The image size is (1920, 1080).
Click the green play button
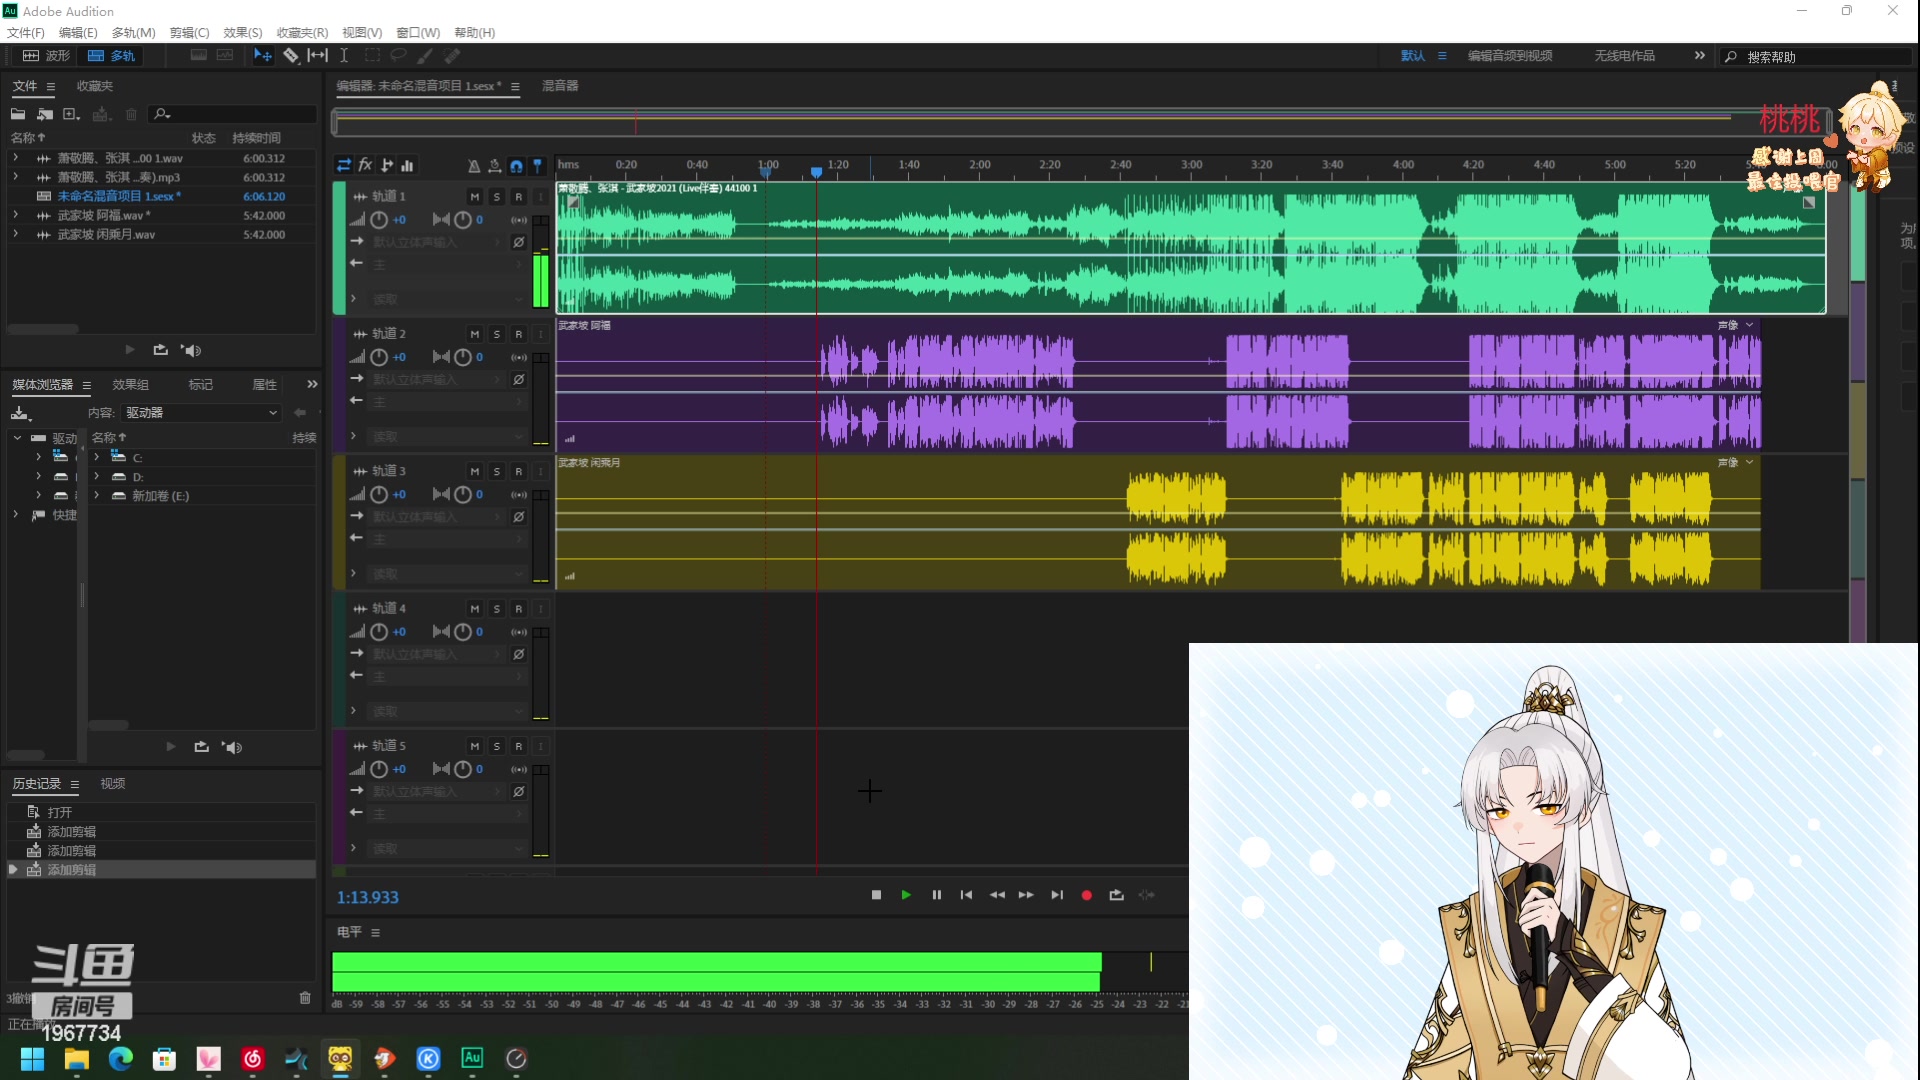(x=906, y=895)
